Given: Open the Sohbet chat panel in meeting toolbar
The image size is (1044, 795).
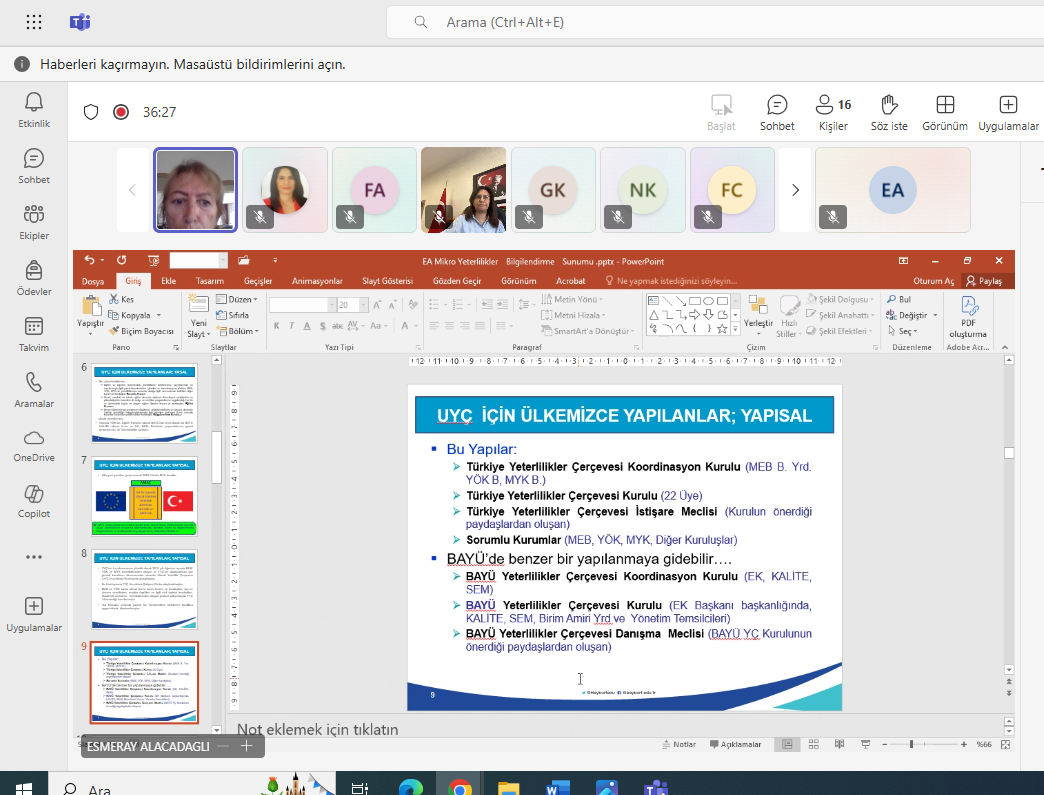Looking at the screenshot, I should point(776,112).
